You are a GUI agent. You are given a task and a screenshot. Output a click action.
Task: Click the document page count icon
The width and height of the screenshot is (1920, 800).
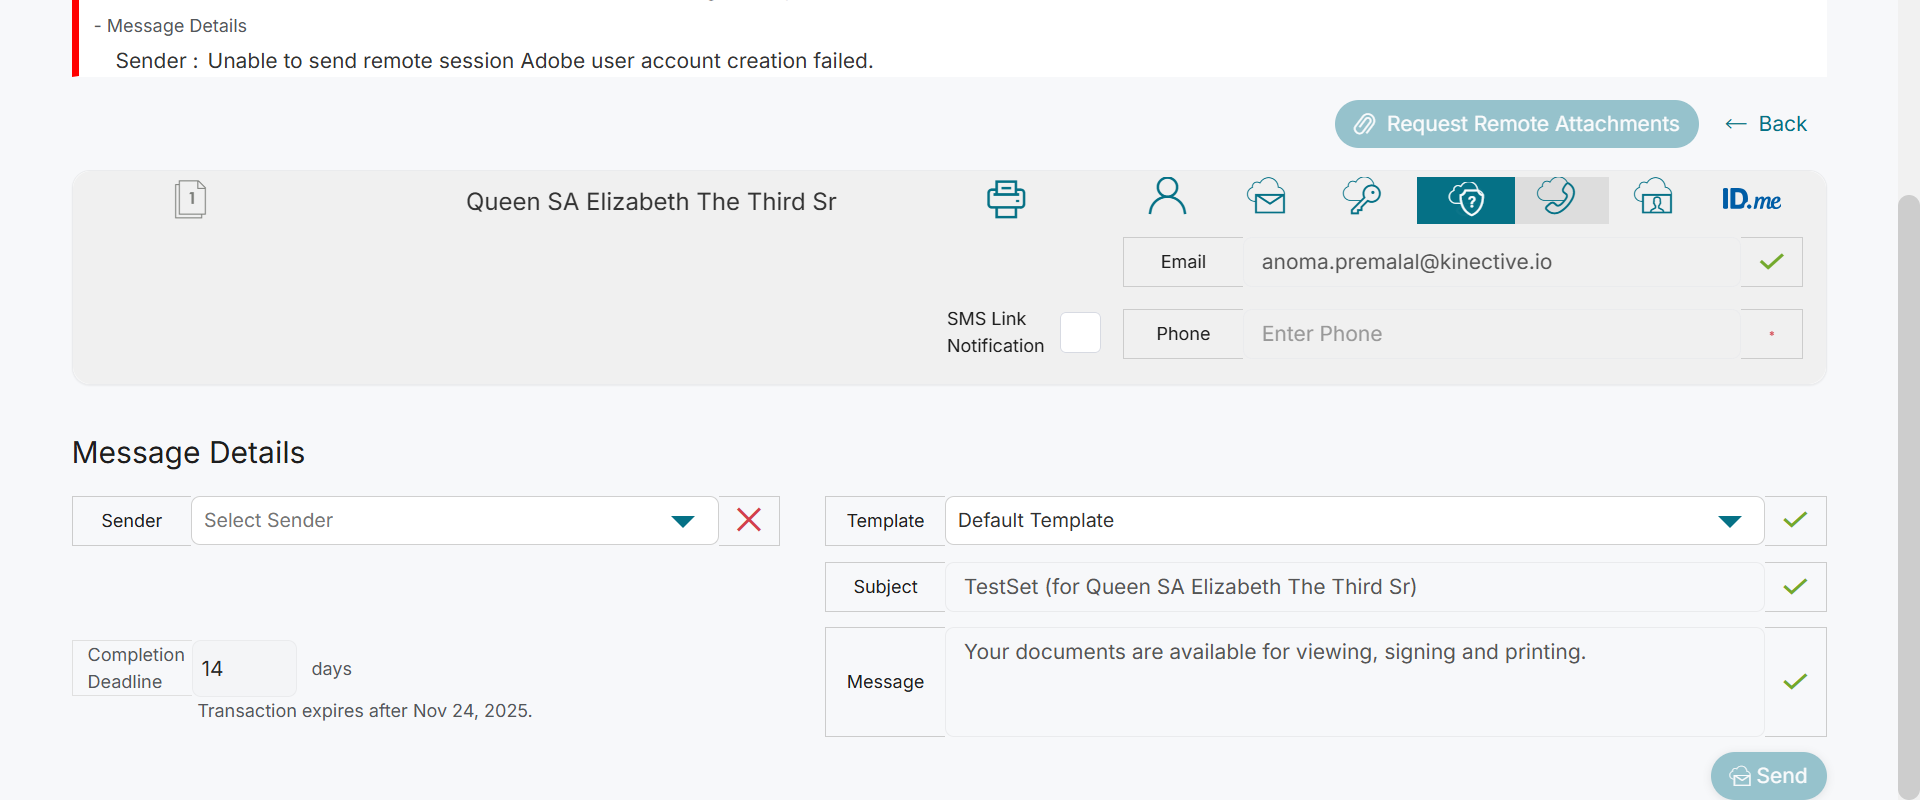[x=190, y=199]
